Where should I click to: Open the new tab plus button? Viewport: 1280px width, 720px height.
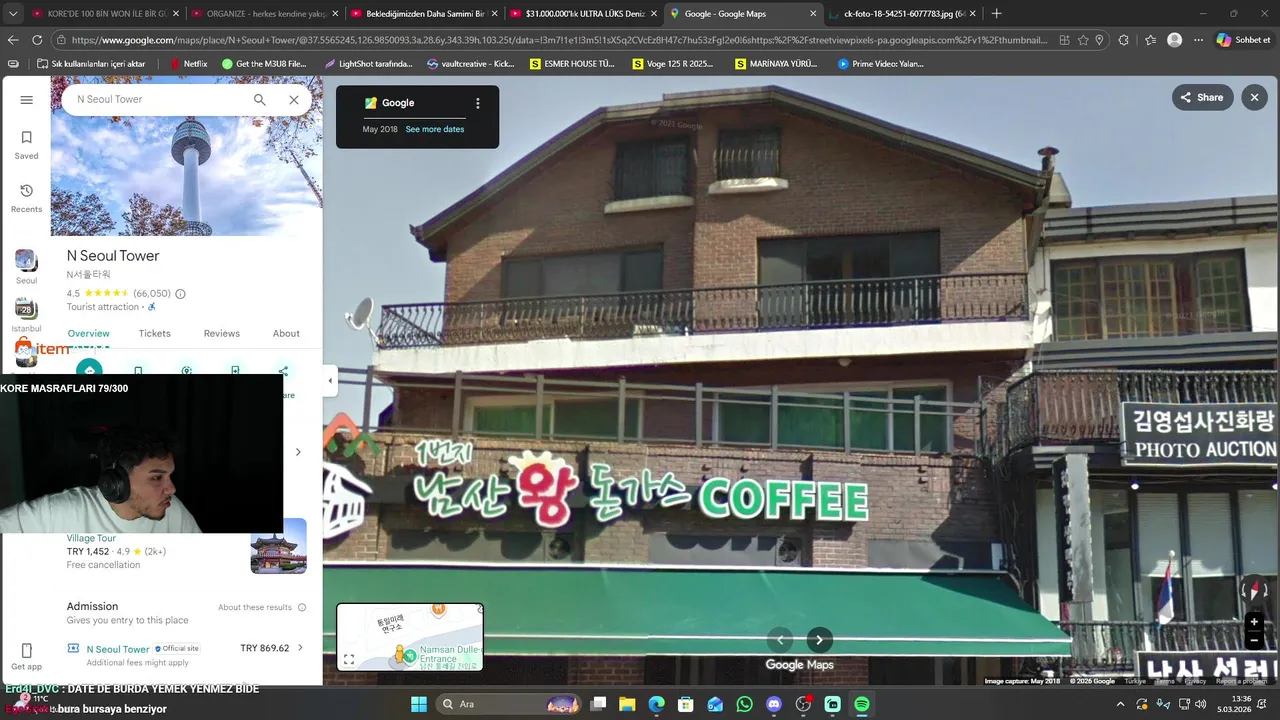(996, 14)
